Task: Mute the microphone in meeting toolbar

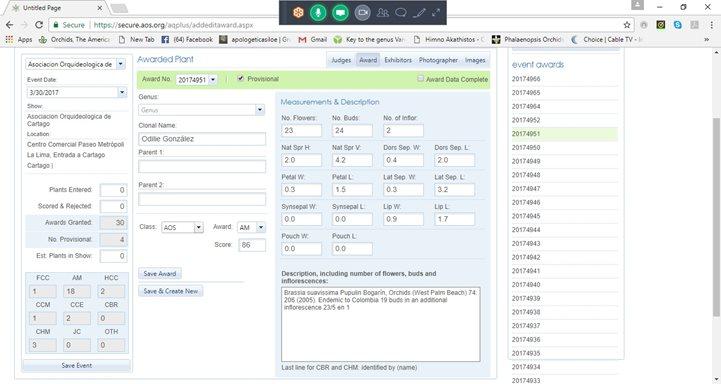Action: pos(318,12)
